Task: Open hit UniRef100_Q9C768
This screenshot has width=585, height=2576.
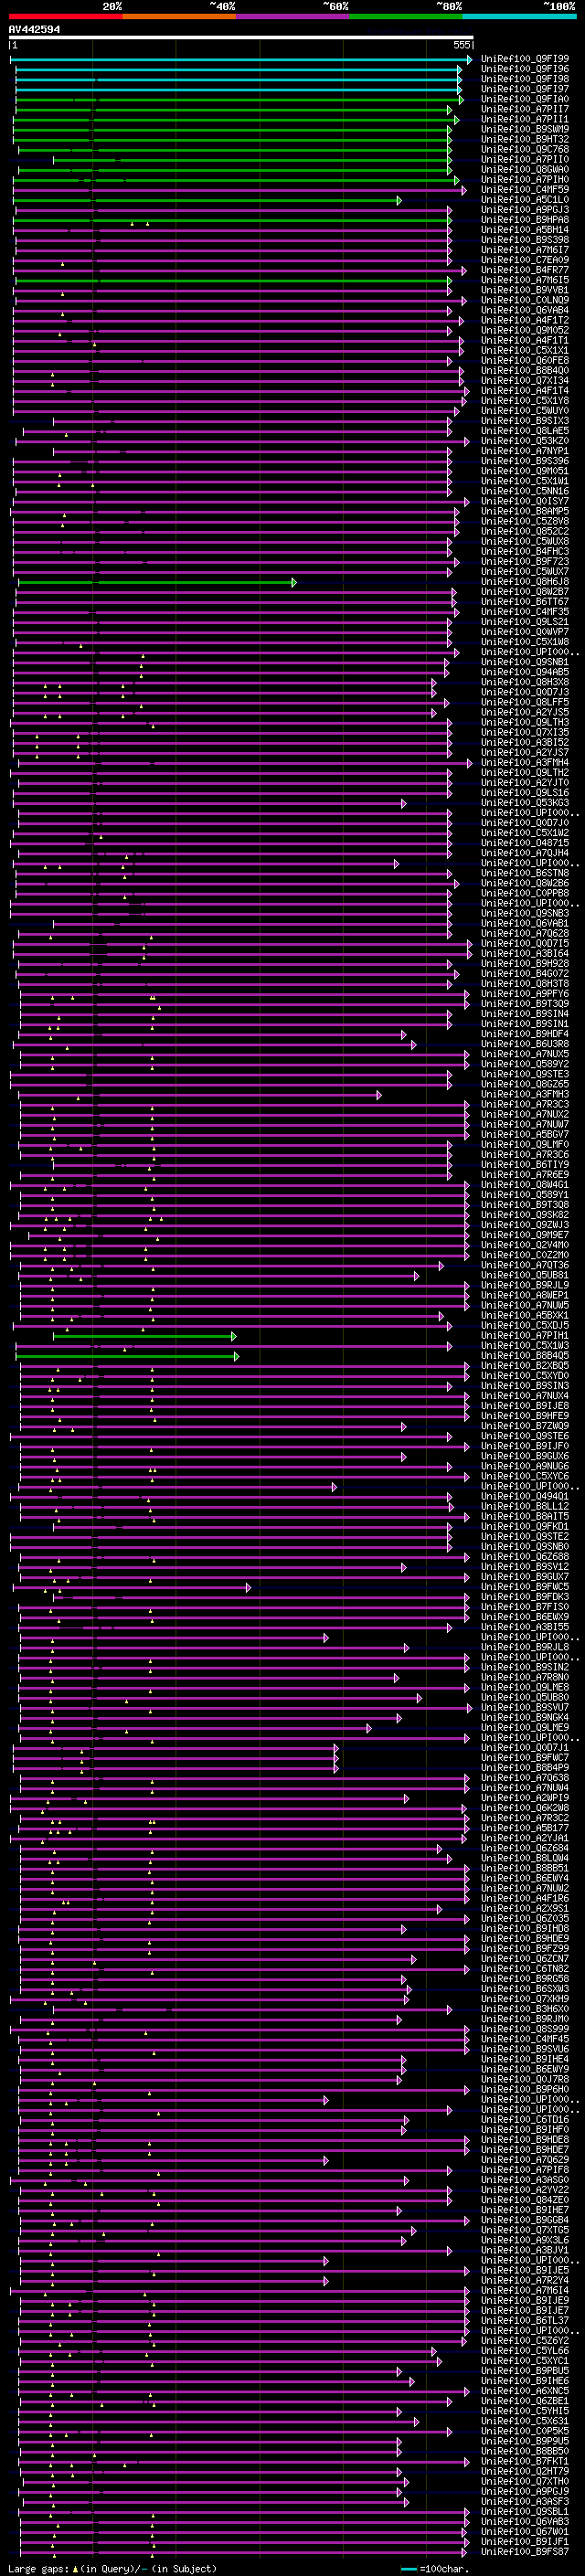Action: [x=525, y=150]
